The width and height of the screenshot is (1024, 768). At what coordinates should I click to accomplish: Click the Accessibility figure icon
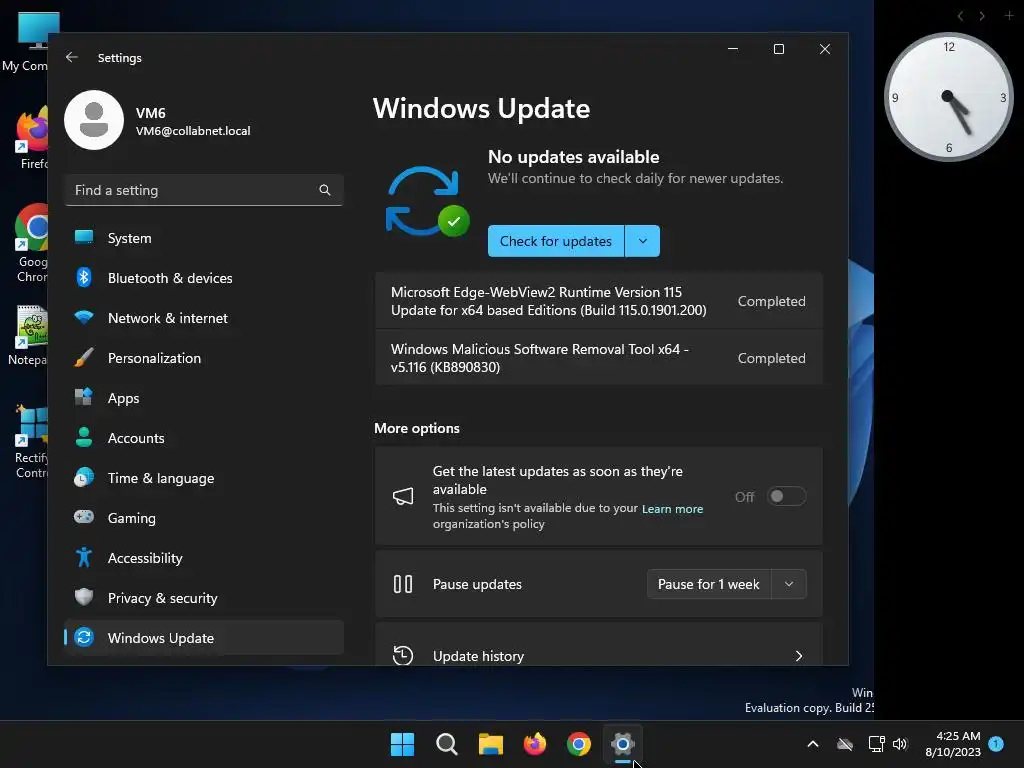[84, 557]
